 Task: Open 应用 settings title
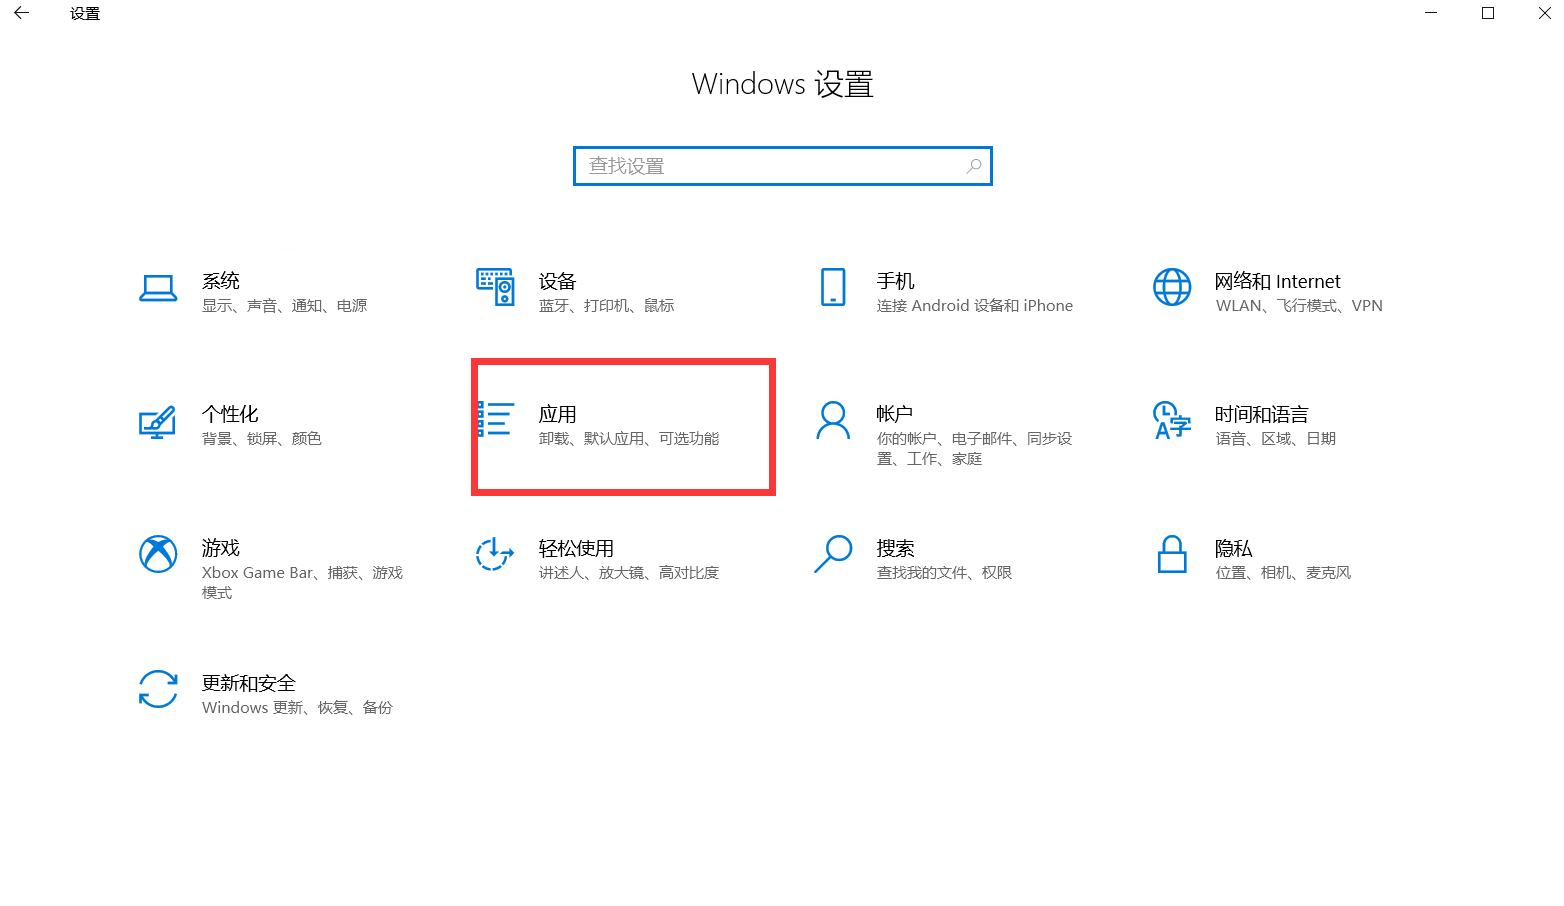tap(558, 414)
